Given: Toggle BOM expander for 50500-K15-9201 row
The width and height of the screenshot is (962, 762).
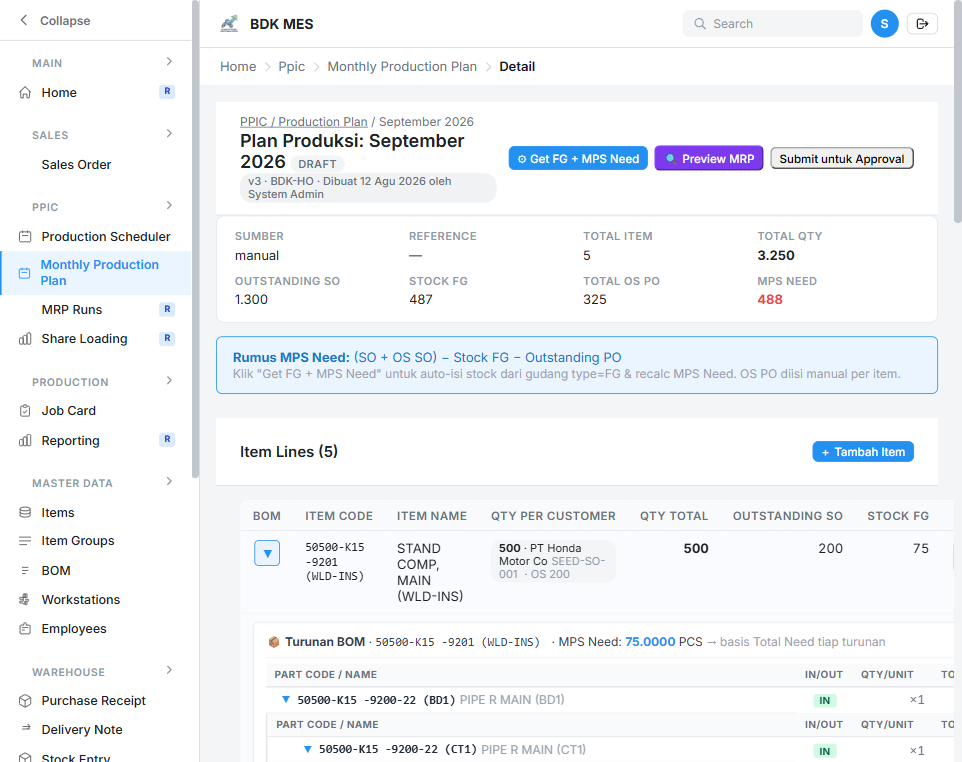Looking at the screenshot, I should coord(267,553).
